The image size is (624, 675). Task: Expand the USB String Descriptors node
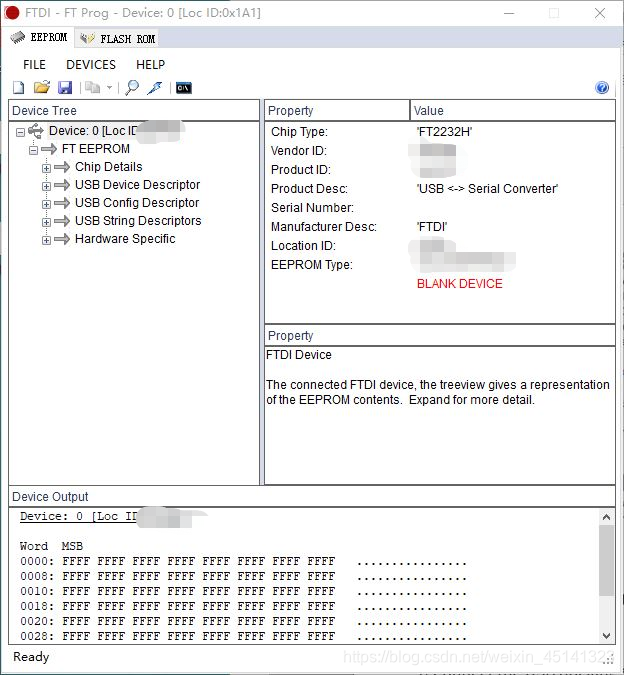tap(46, 222)
